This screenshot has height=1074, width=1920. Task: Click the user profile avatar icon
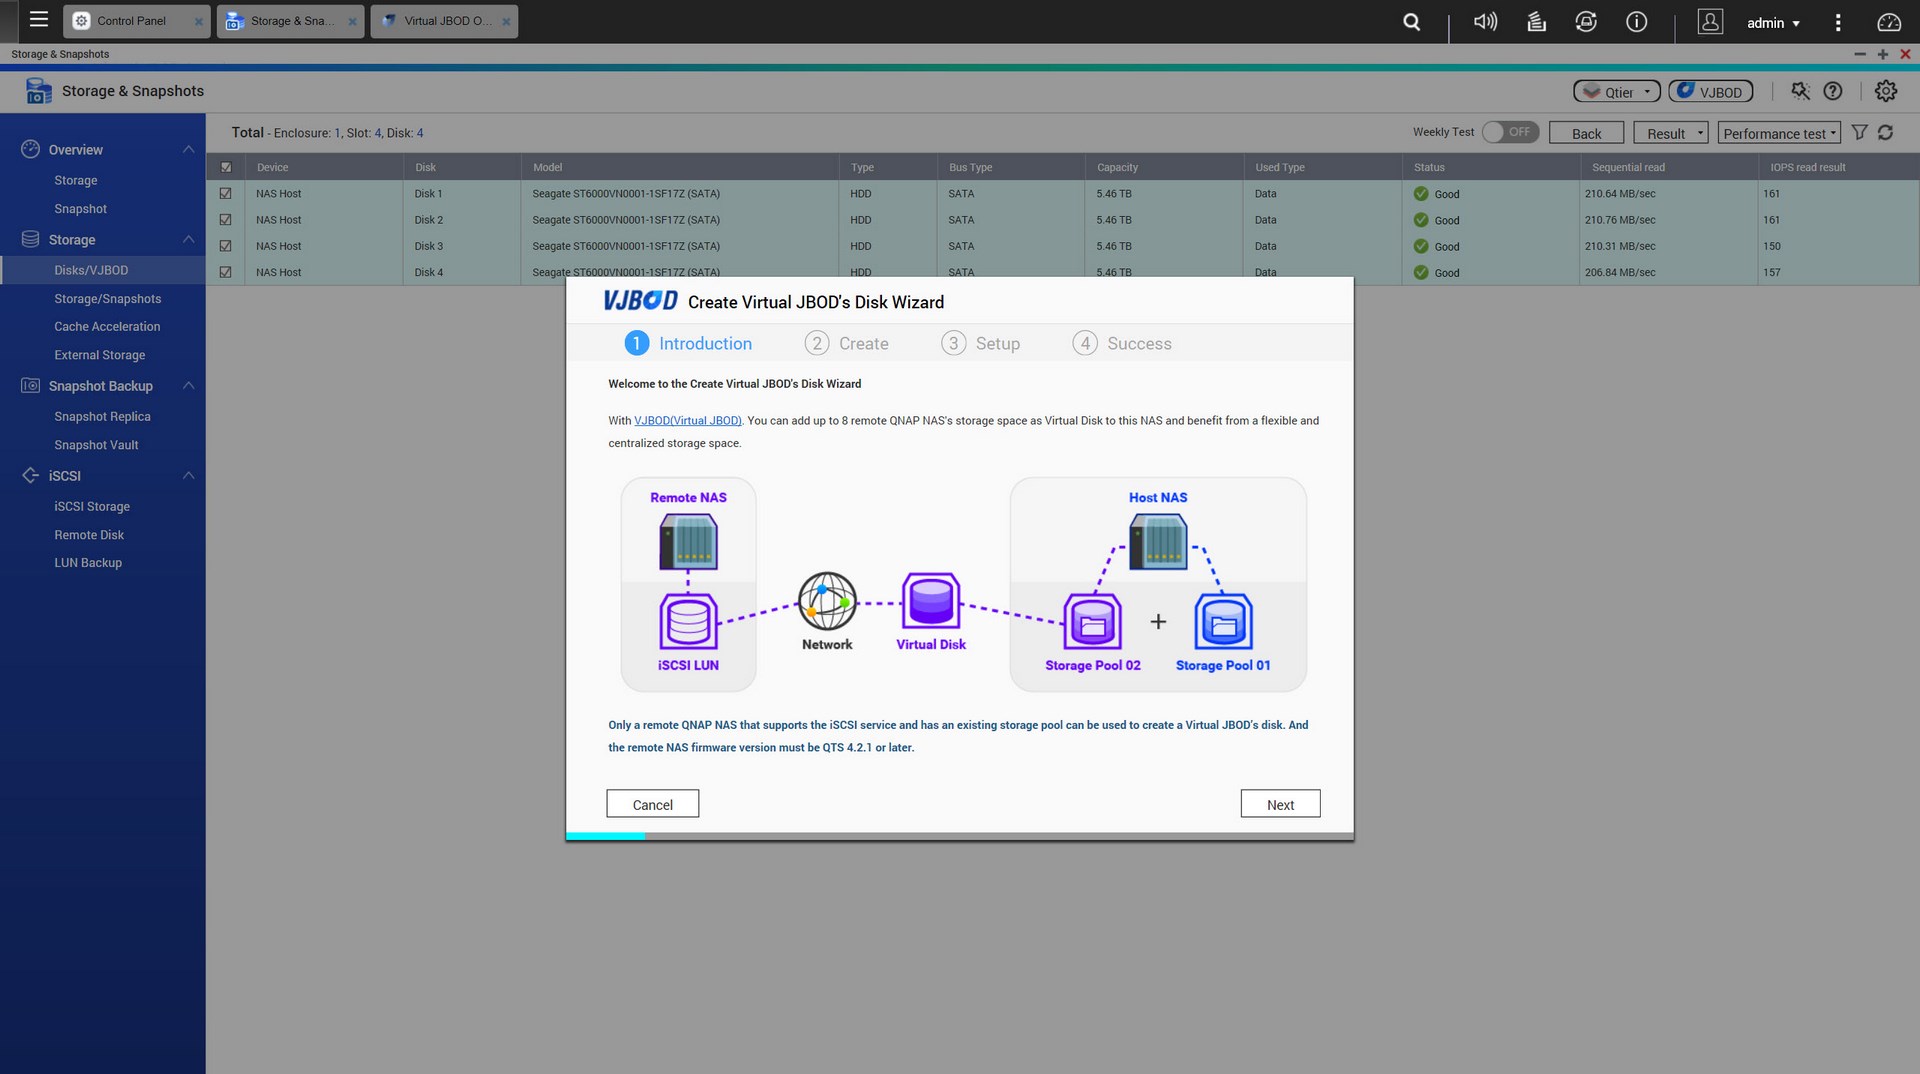(x=1710, y=21)
